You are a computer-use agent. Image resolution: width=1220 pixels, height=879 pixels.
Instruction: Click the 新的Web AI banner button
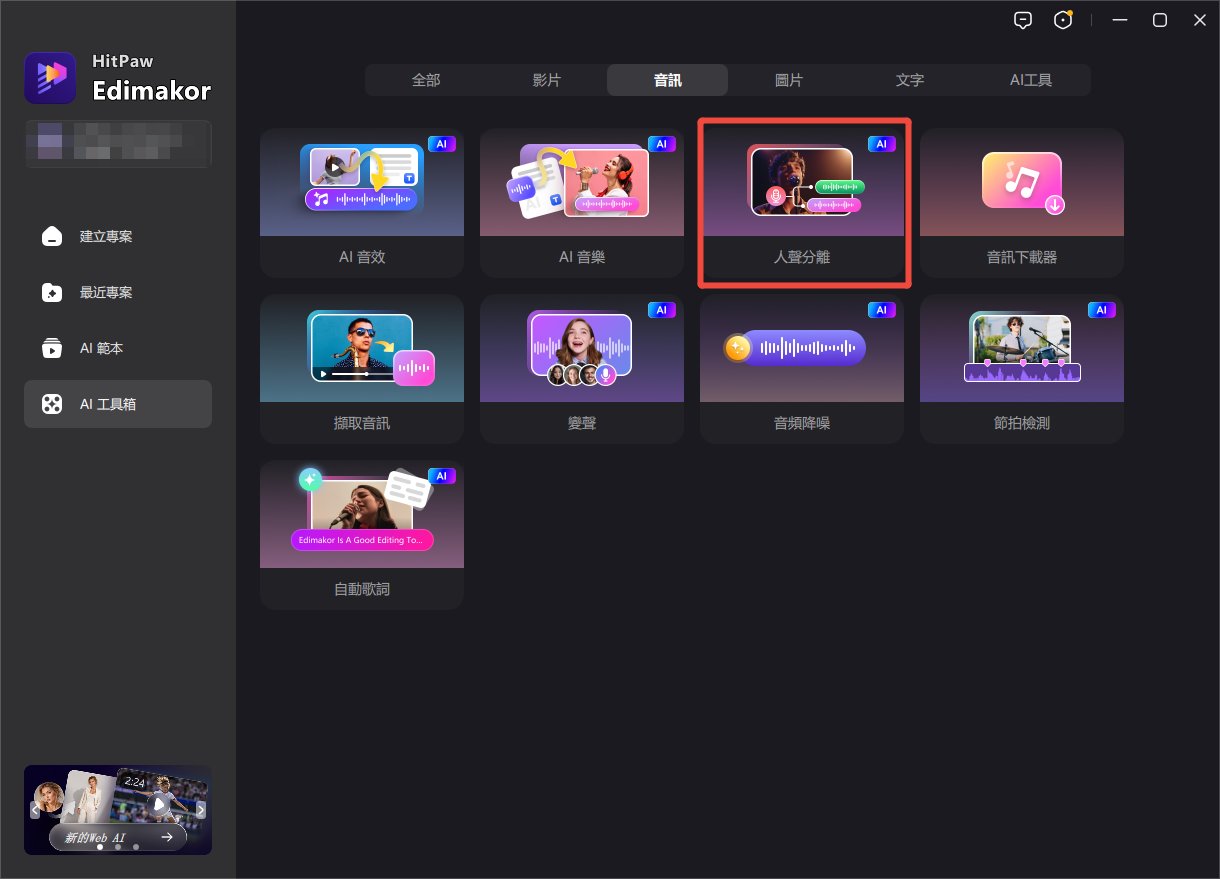[x=118, y=837]
